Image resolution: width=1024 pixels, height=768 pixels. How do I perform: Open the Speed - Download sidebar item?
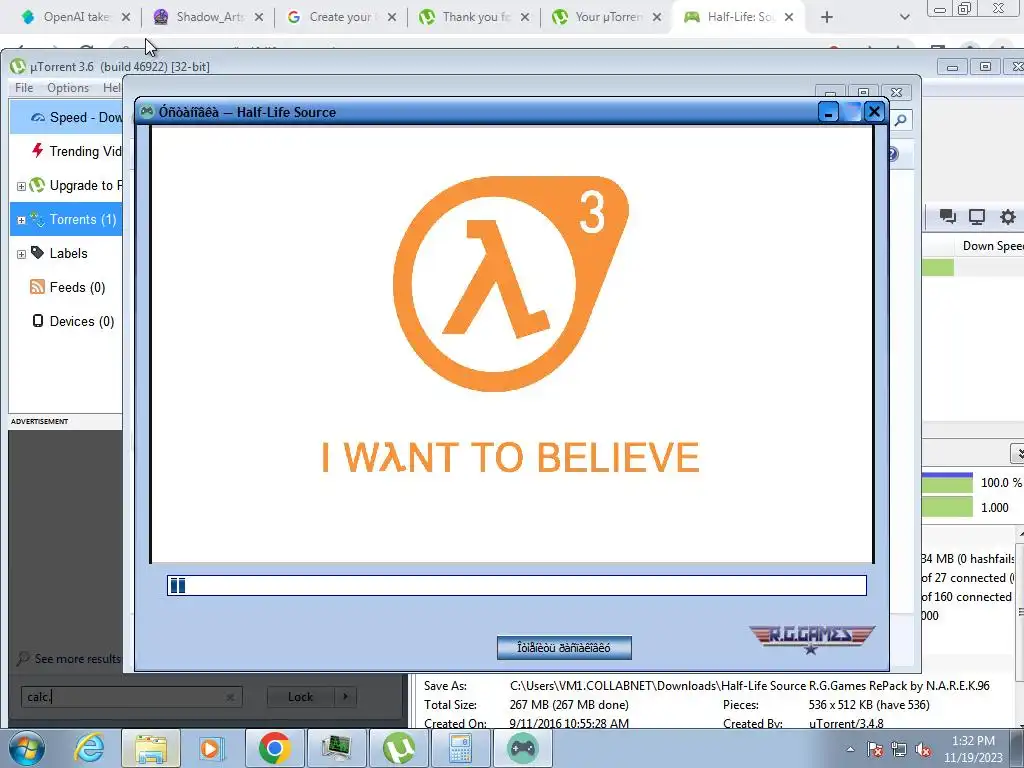pos(67,118)
